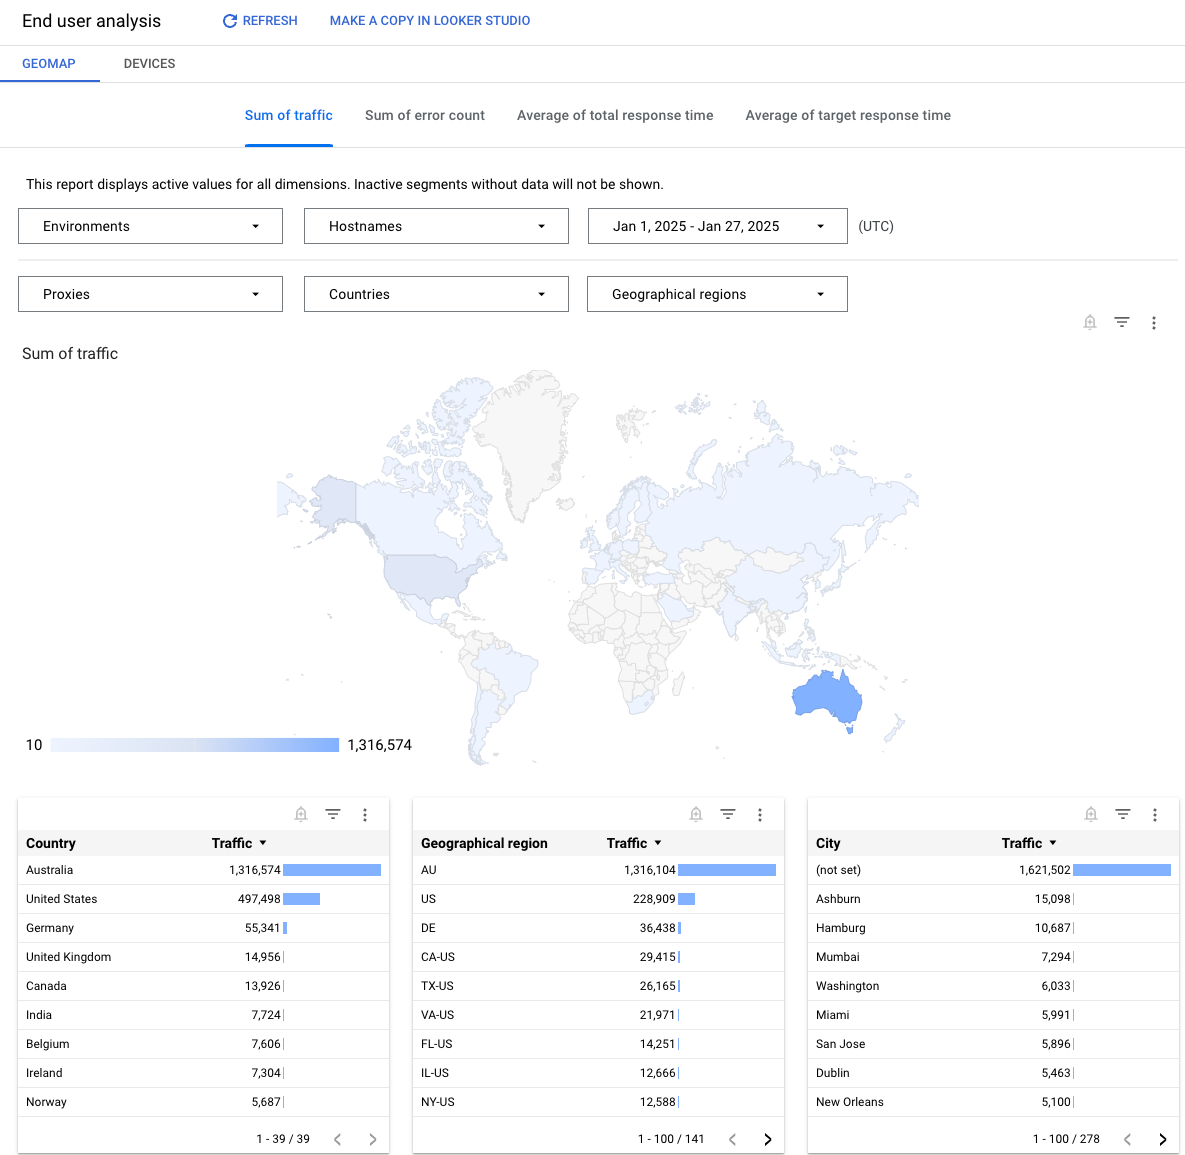Click the refresh icon next to REFRESH
The height and width of the screenshot is (1155, 1185).
[x=229, y=20]
